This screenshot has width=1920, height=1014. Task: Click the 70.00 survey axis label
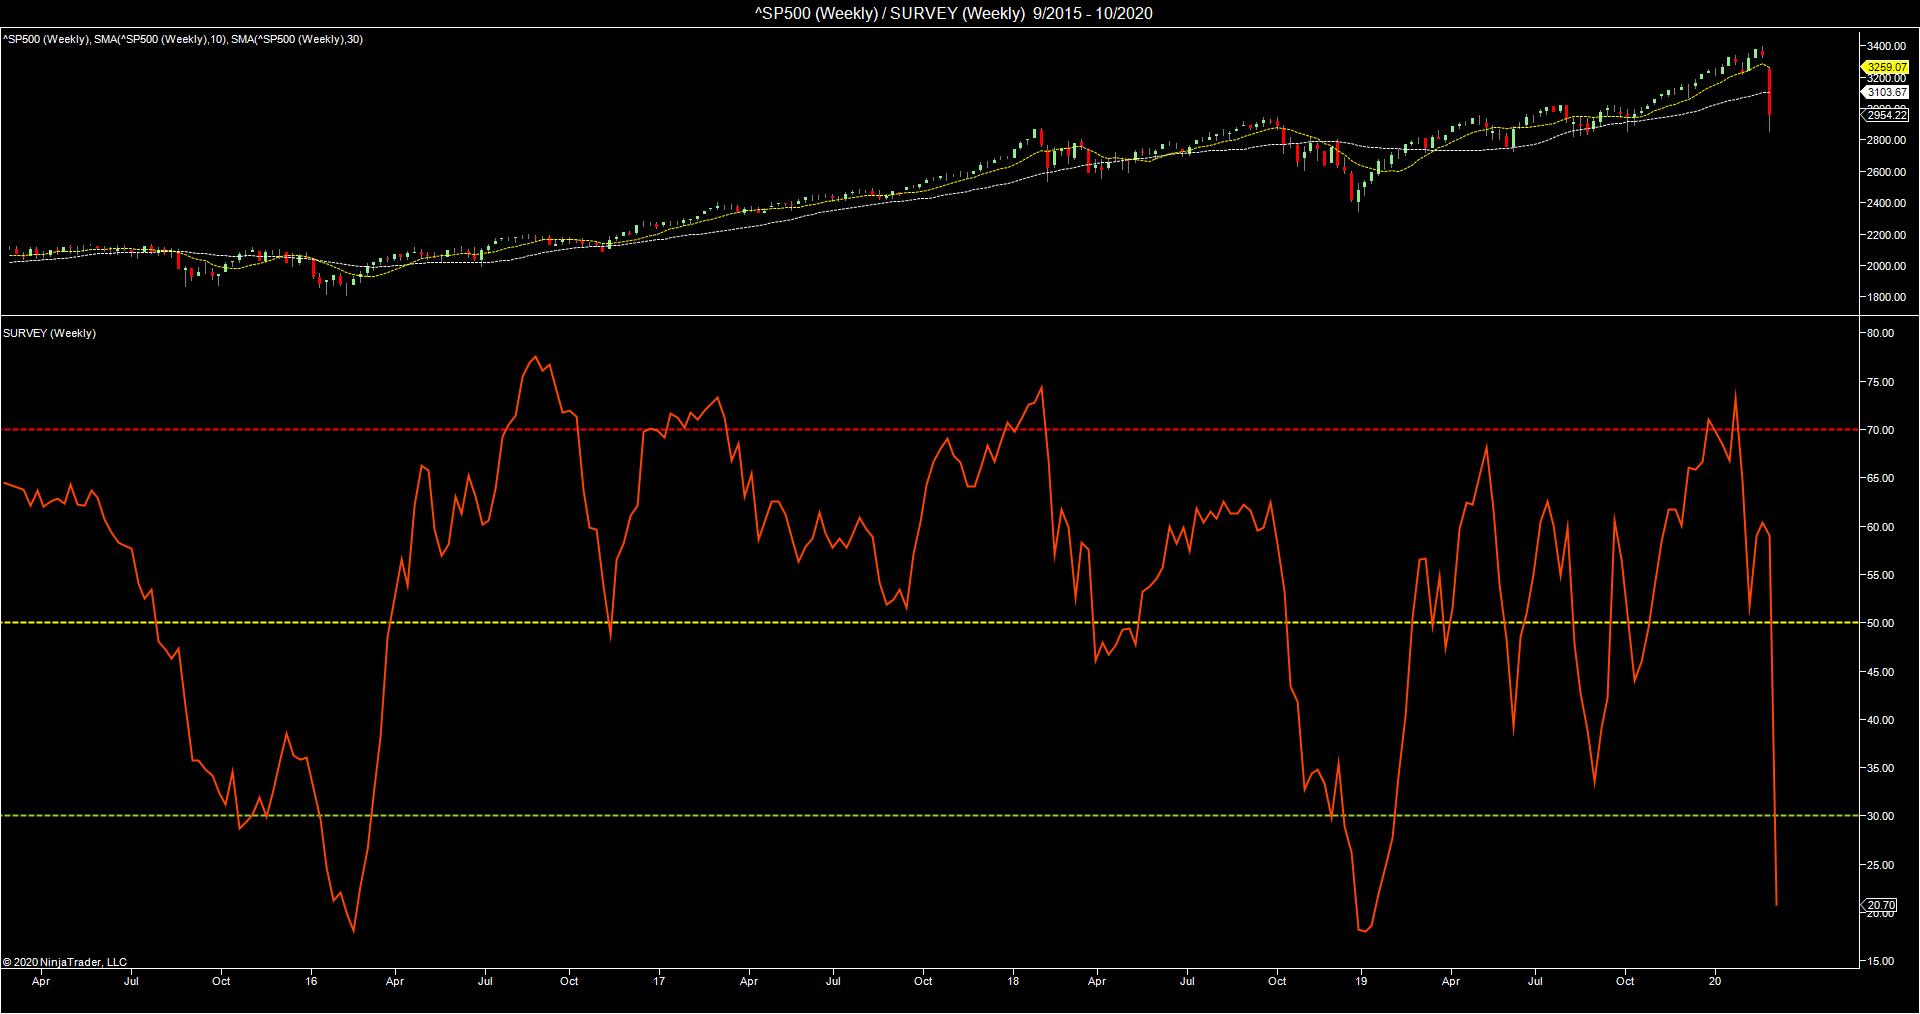point(1880,430)
